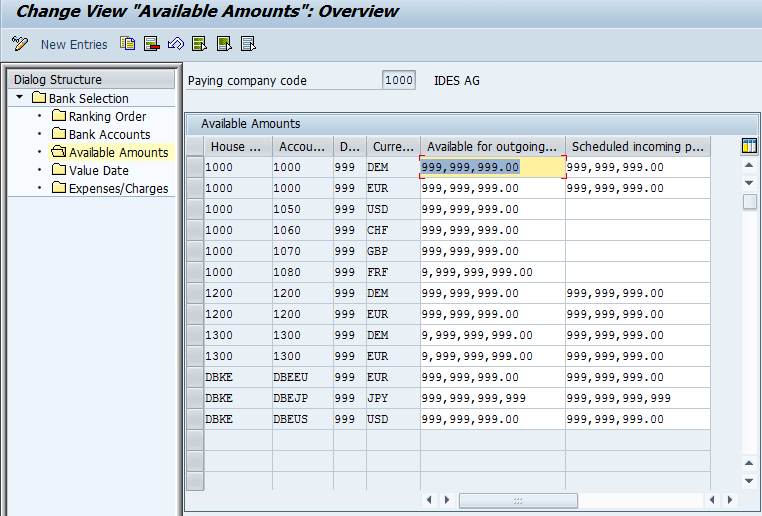Select the row selector for the 1050 USD row
Viewport: 762px width, 516px height.
click(x=195, y=209)
